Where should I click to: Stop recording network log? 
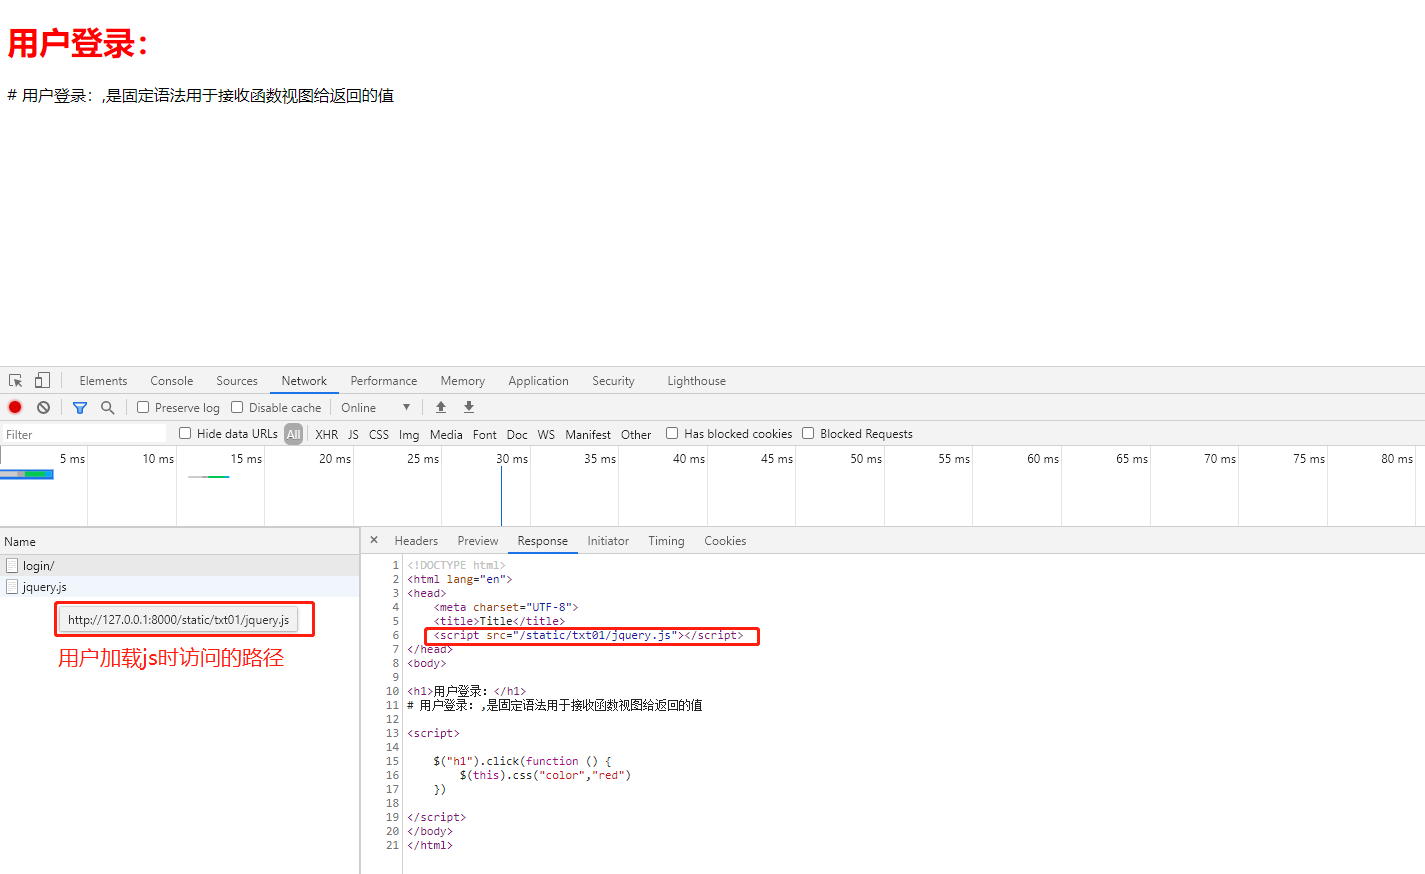tap(15, 407)
